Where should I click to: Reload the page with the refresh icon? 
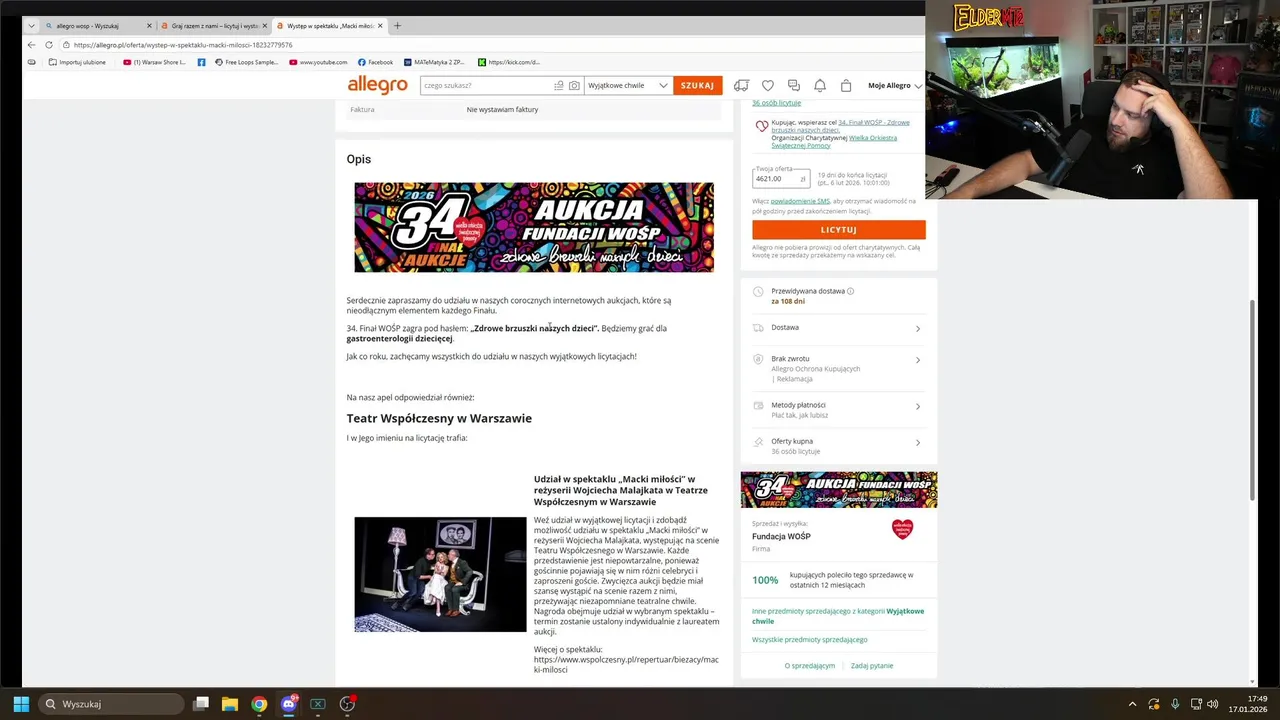click(48, 45)
